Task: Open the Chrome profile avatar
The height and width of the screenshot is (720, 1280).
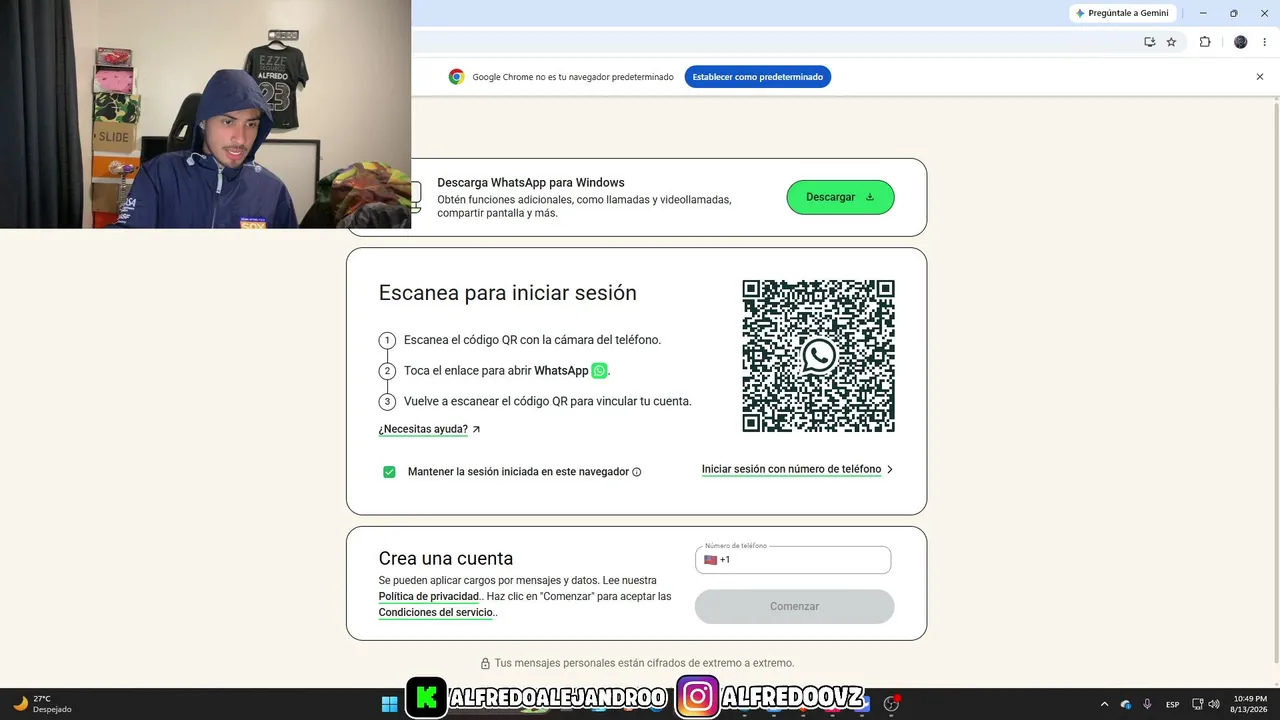Action: click(x=1241, y=42)
